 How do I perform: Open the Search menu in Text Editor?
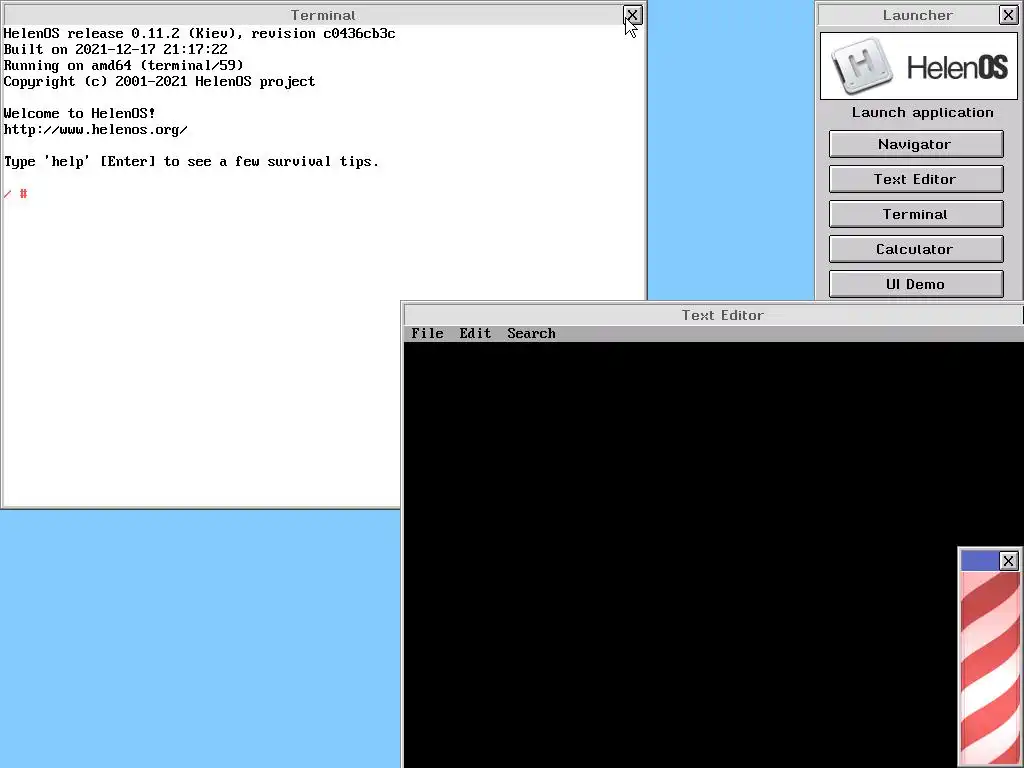click(x=531, y=333)
